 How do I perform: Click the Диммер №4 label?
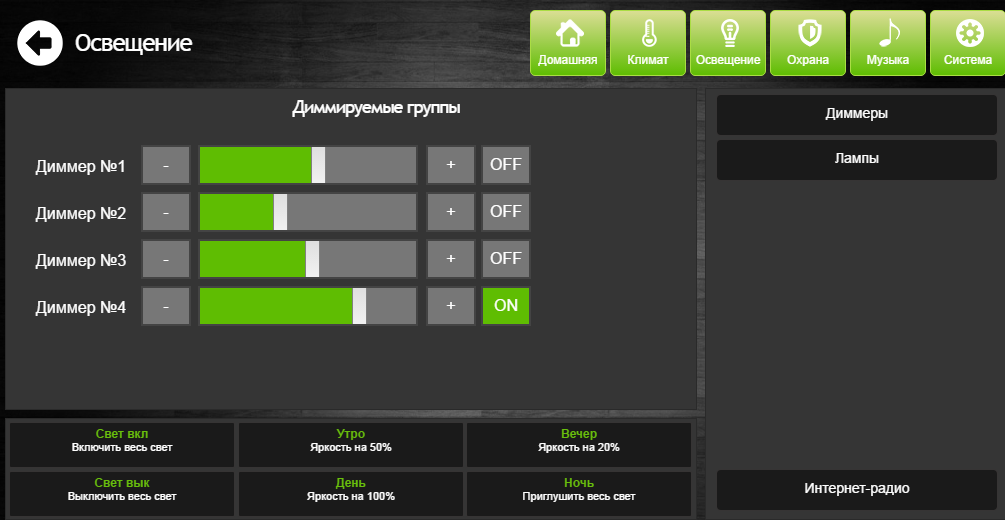tap(81, 308)
